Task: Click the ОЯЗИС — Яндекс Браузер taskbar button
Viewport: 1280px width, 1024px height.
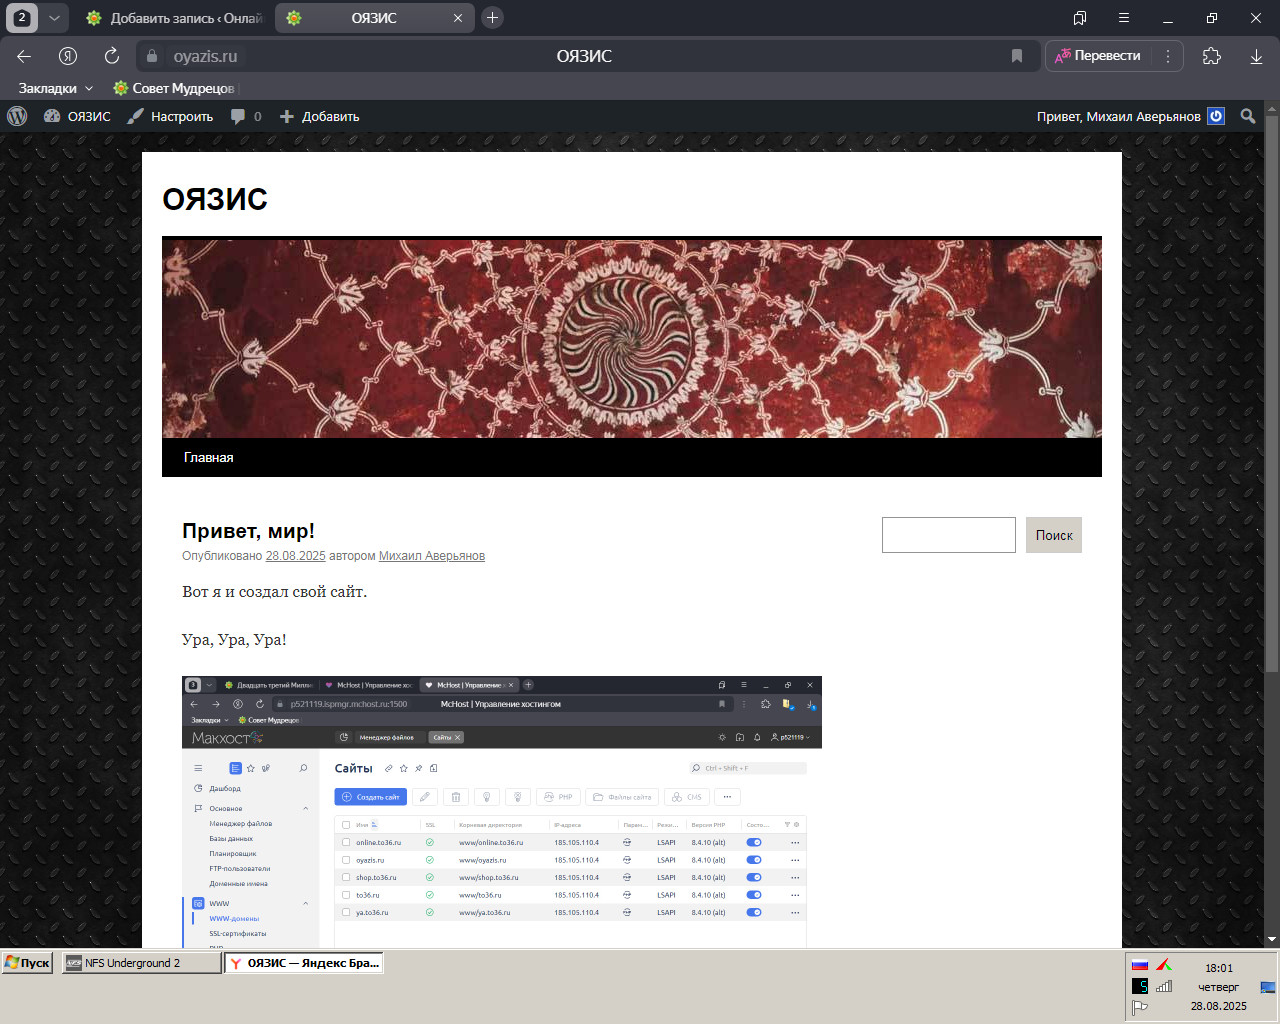Action: (304, 963)
